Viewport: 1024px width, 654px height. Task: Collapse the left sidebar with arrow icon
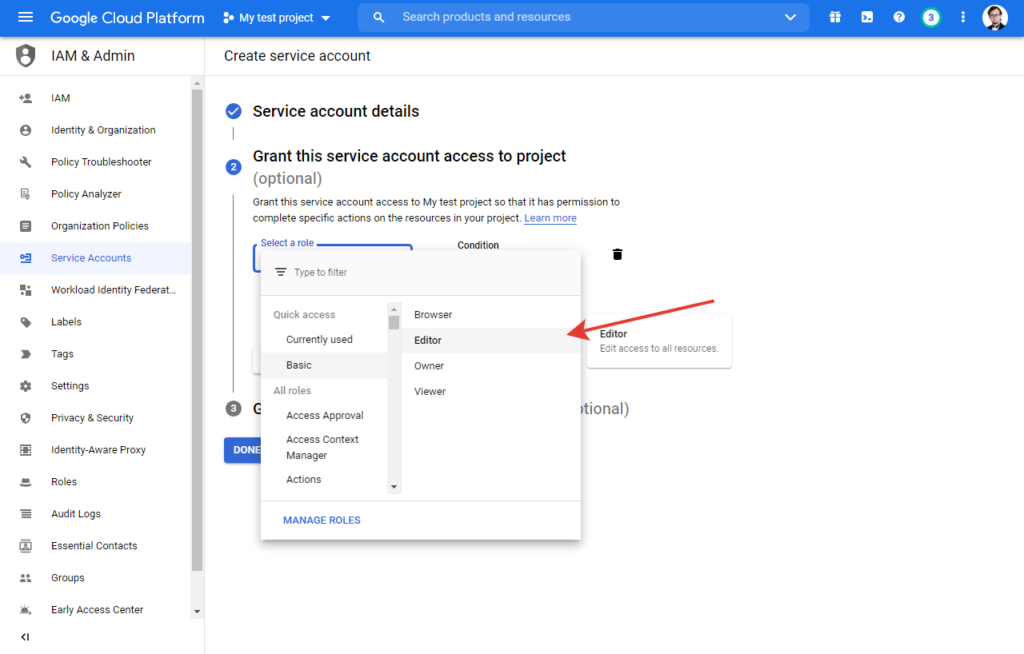25,637
